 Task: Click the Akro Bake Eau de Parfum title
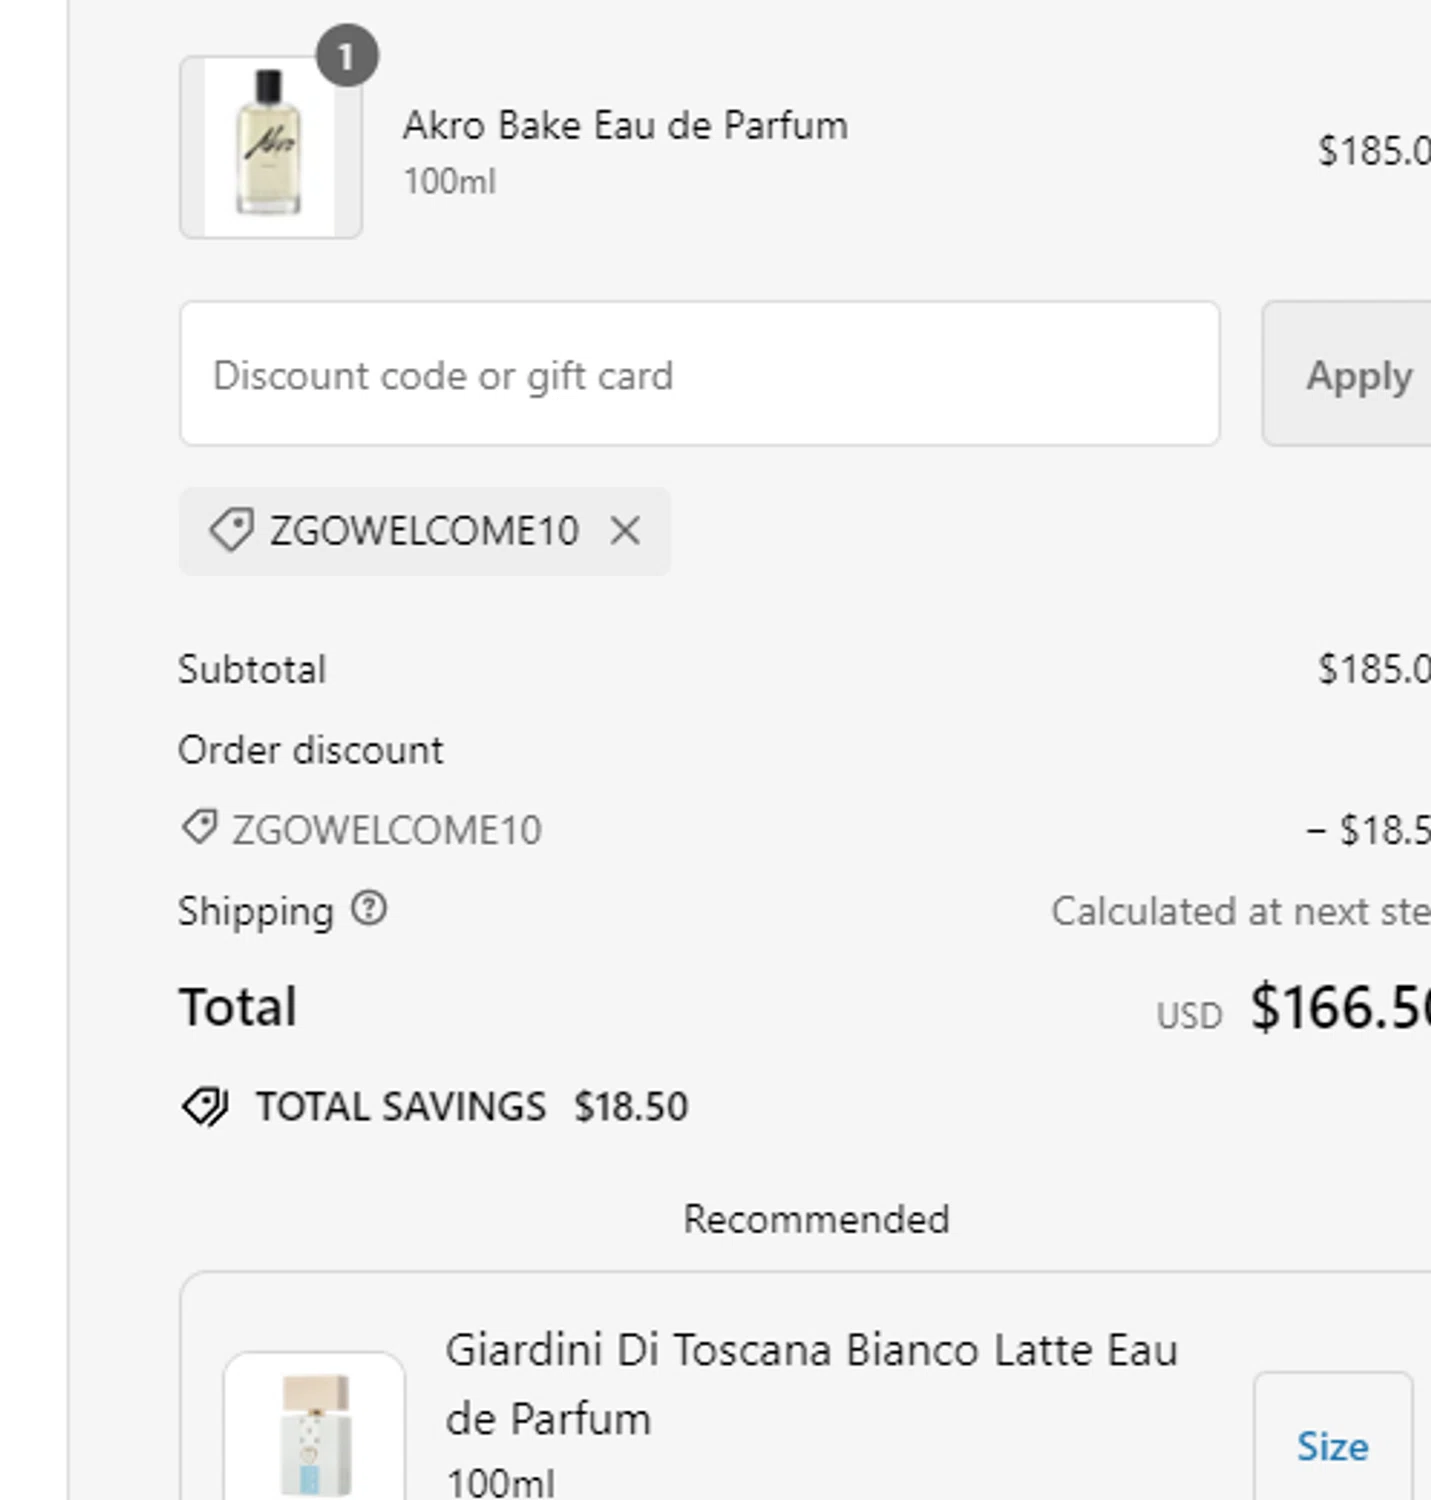[x=625, y=126]
